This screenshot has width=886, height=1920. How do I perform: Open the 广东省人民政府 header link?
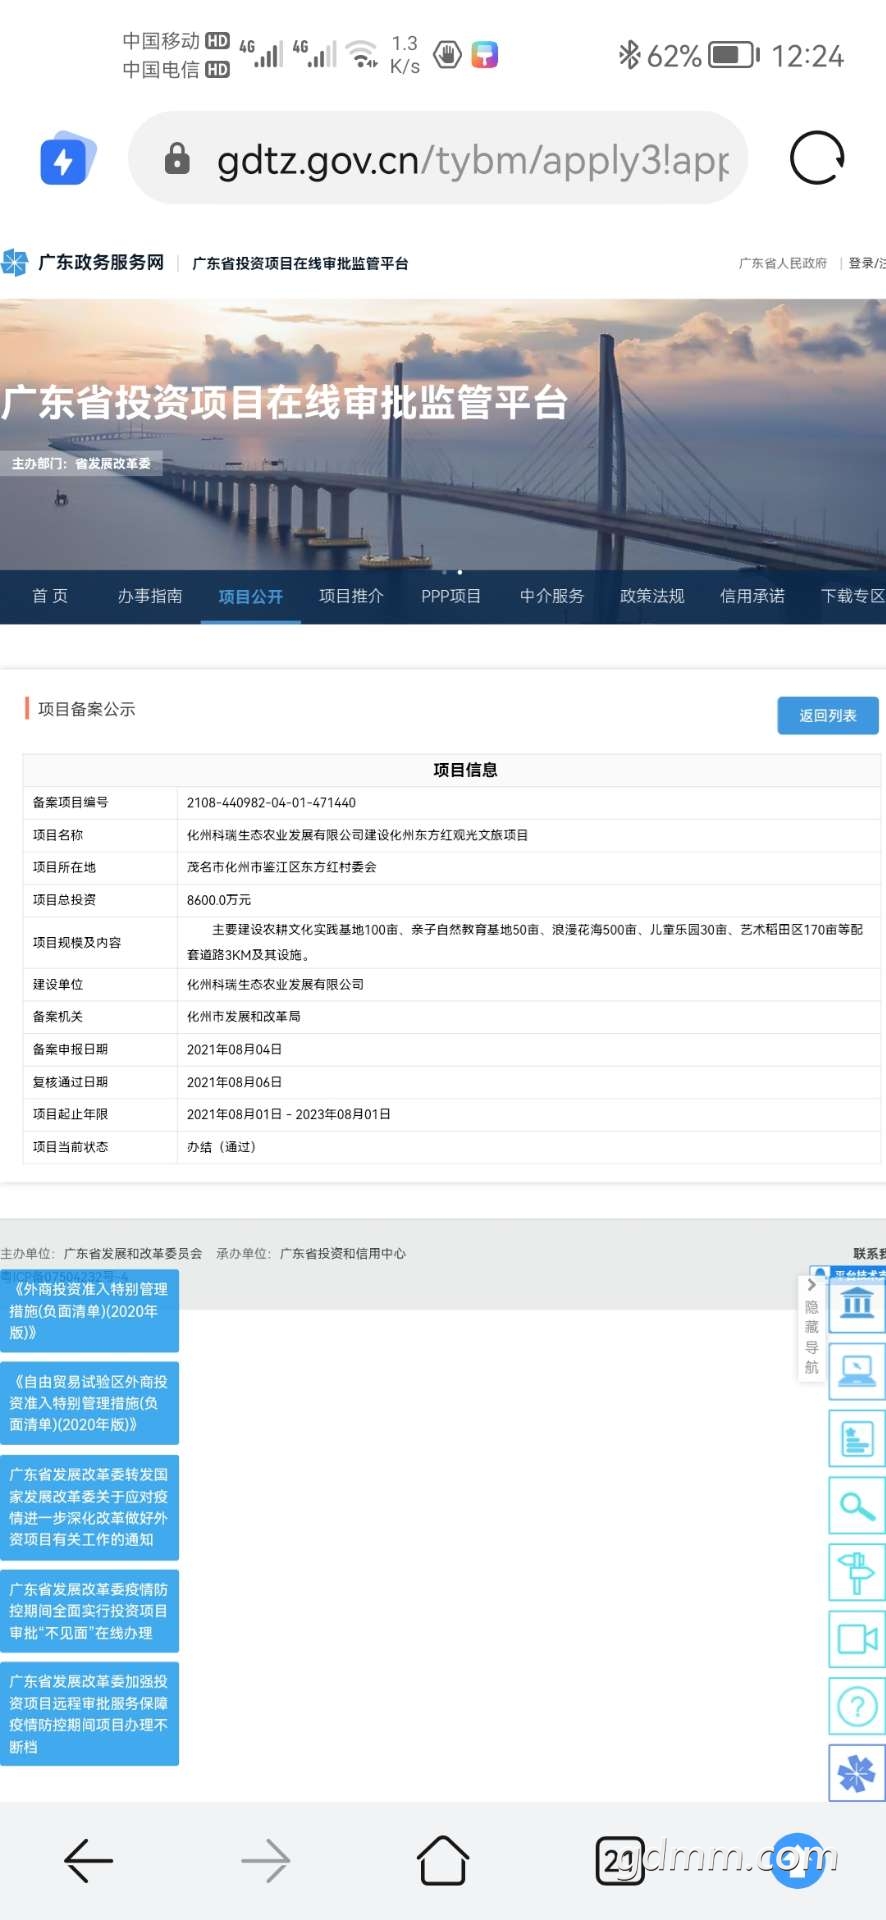pos(783,263)
